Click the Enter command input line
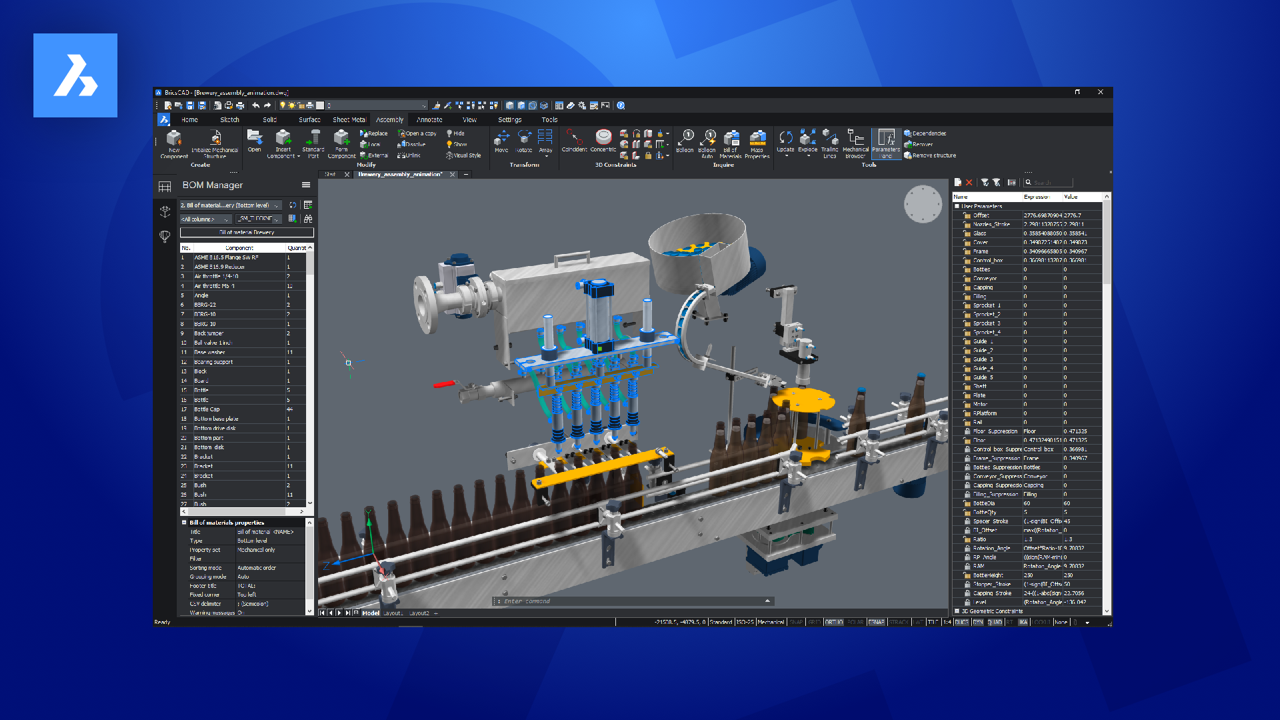 coord(633,601)
